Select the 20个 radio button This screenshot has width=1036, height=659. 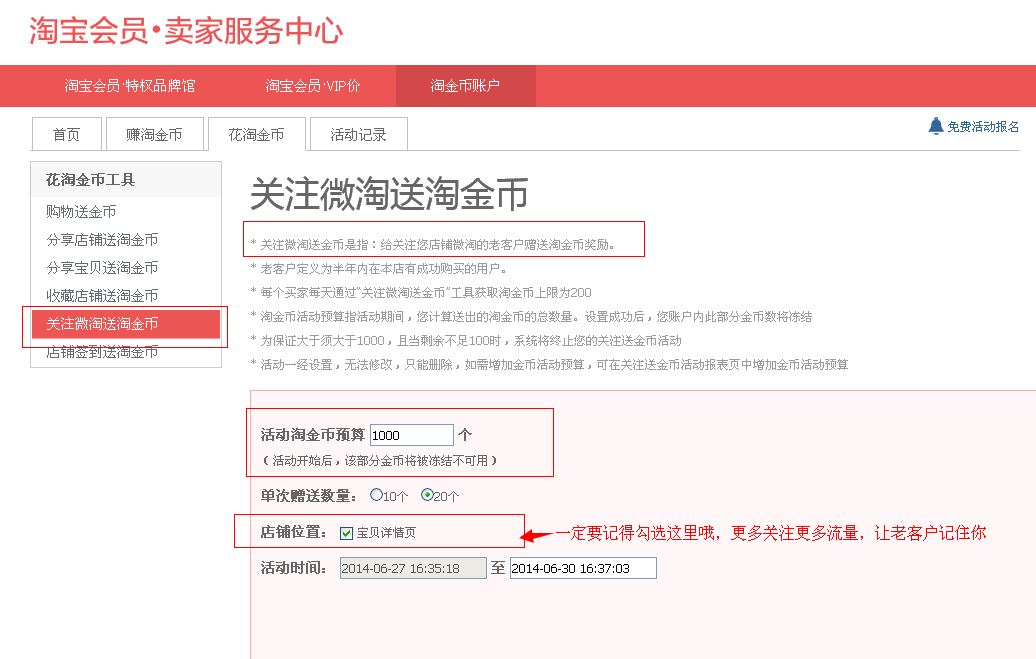427,494
